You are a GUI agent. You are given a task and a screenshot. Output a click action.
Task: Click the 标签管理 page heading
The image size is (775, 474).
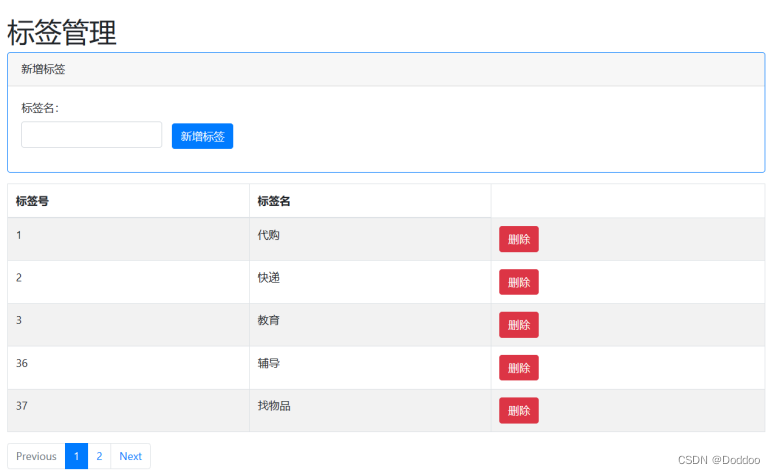coord(62,33)
